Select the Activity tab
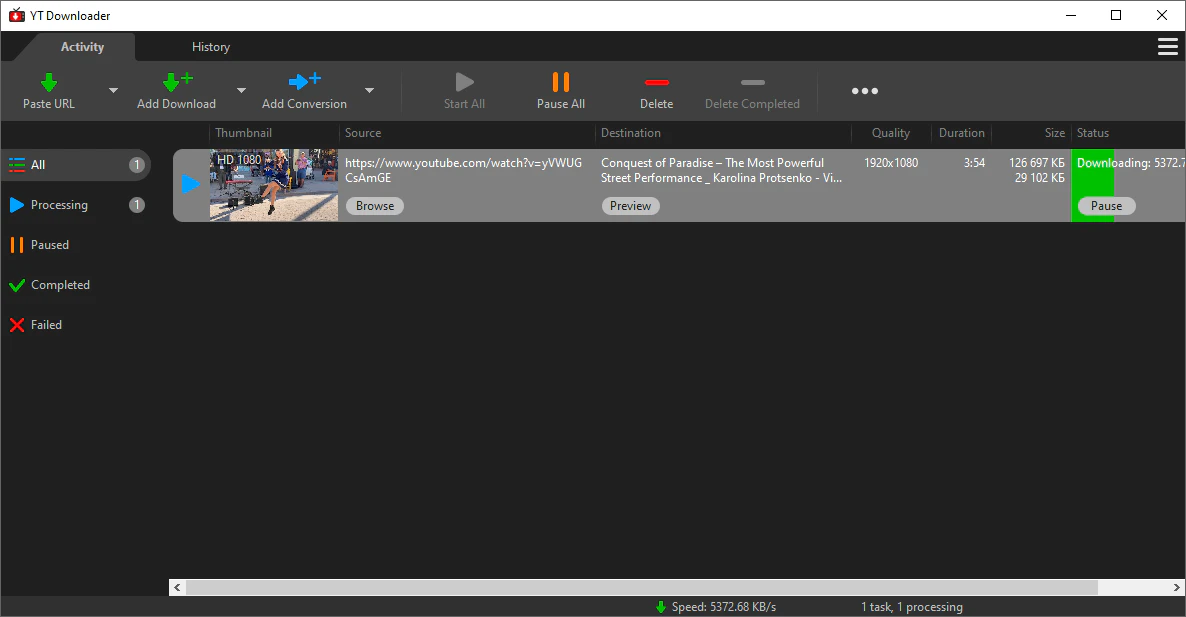This screenshot has height=617, width=1186. click(82, 46)
